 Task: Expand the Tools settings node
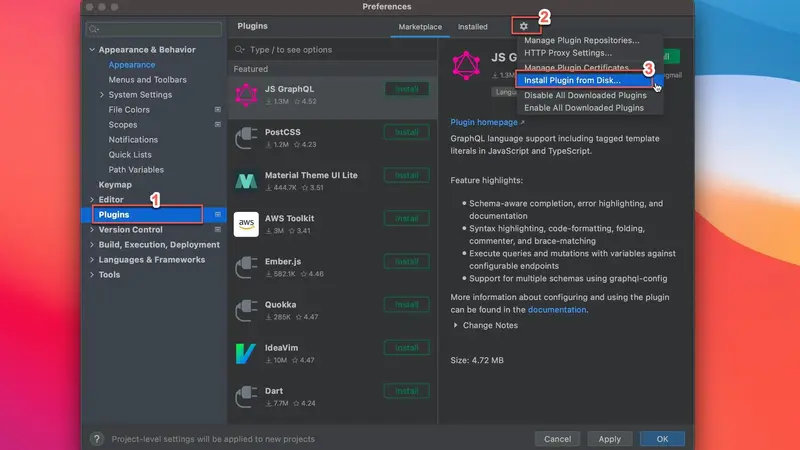coord(92,274)
